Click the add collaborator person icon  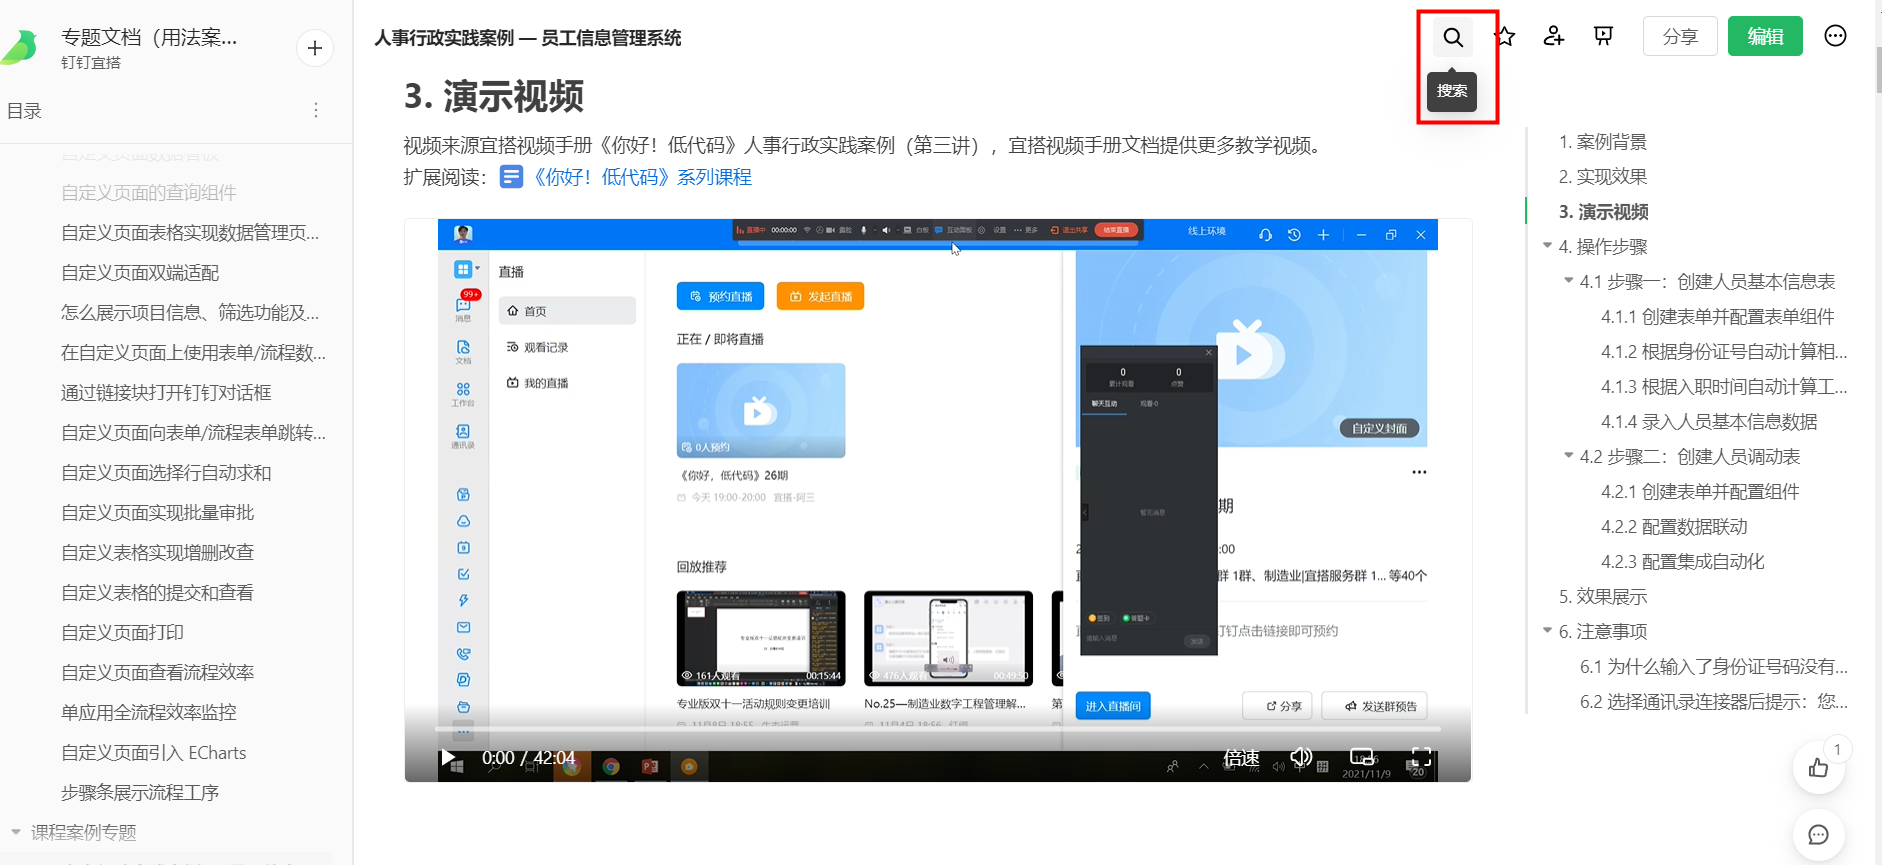[1553, 36]
